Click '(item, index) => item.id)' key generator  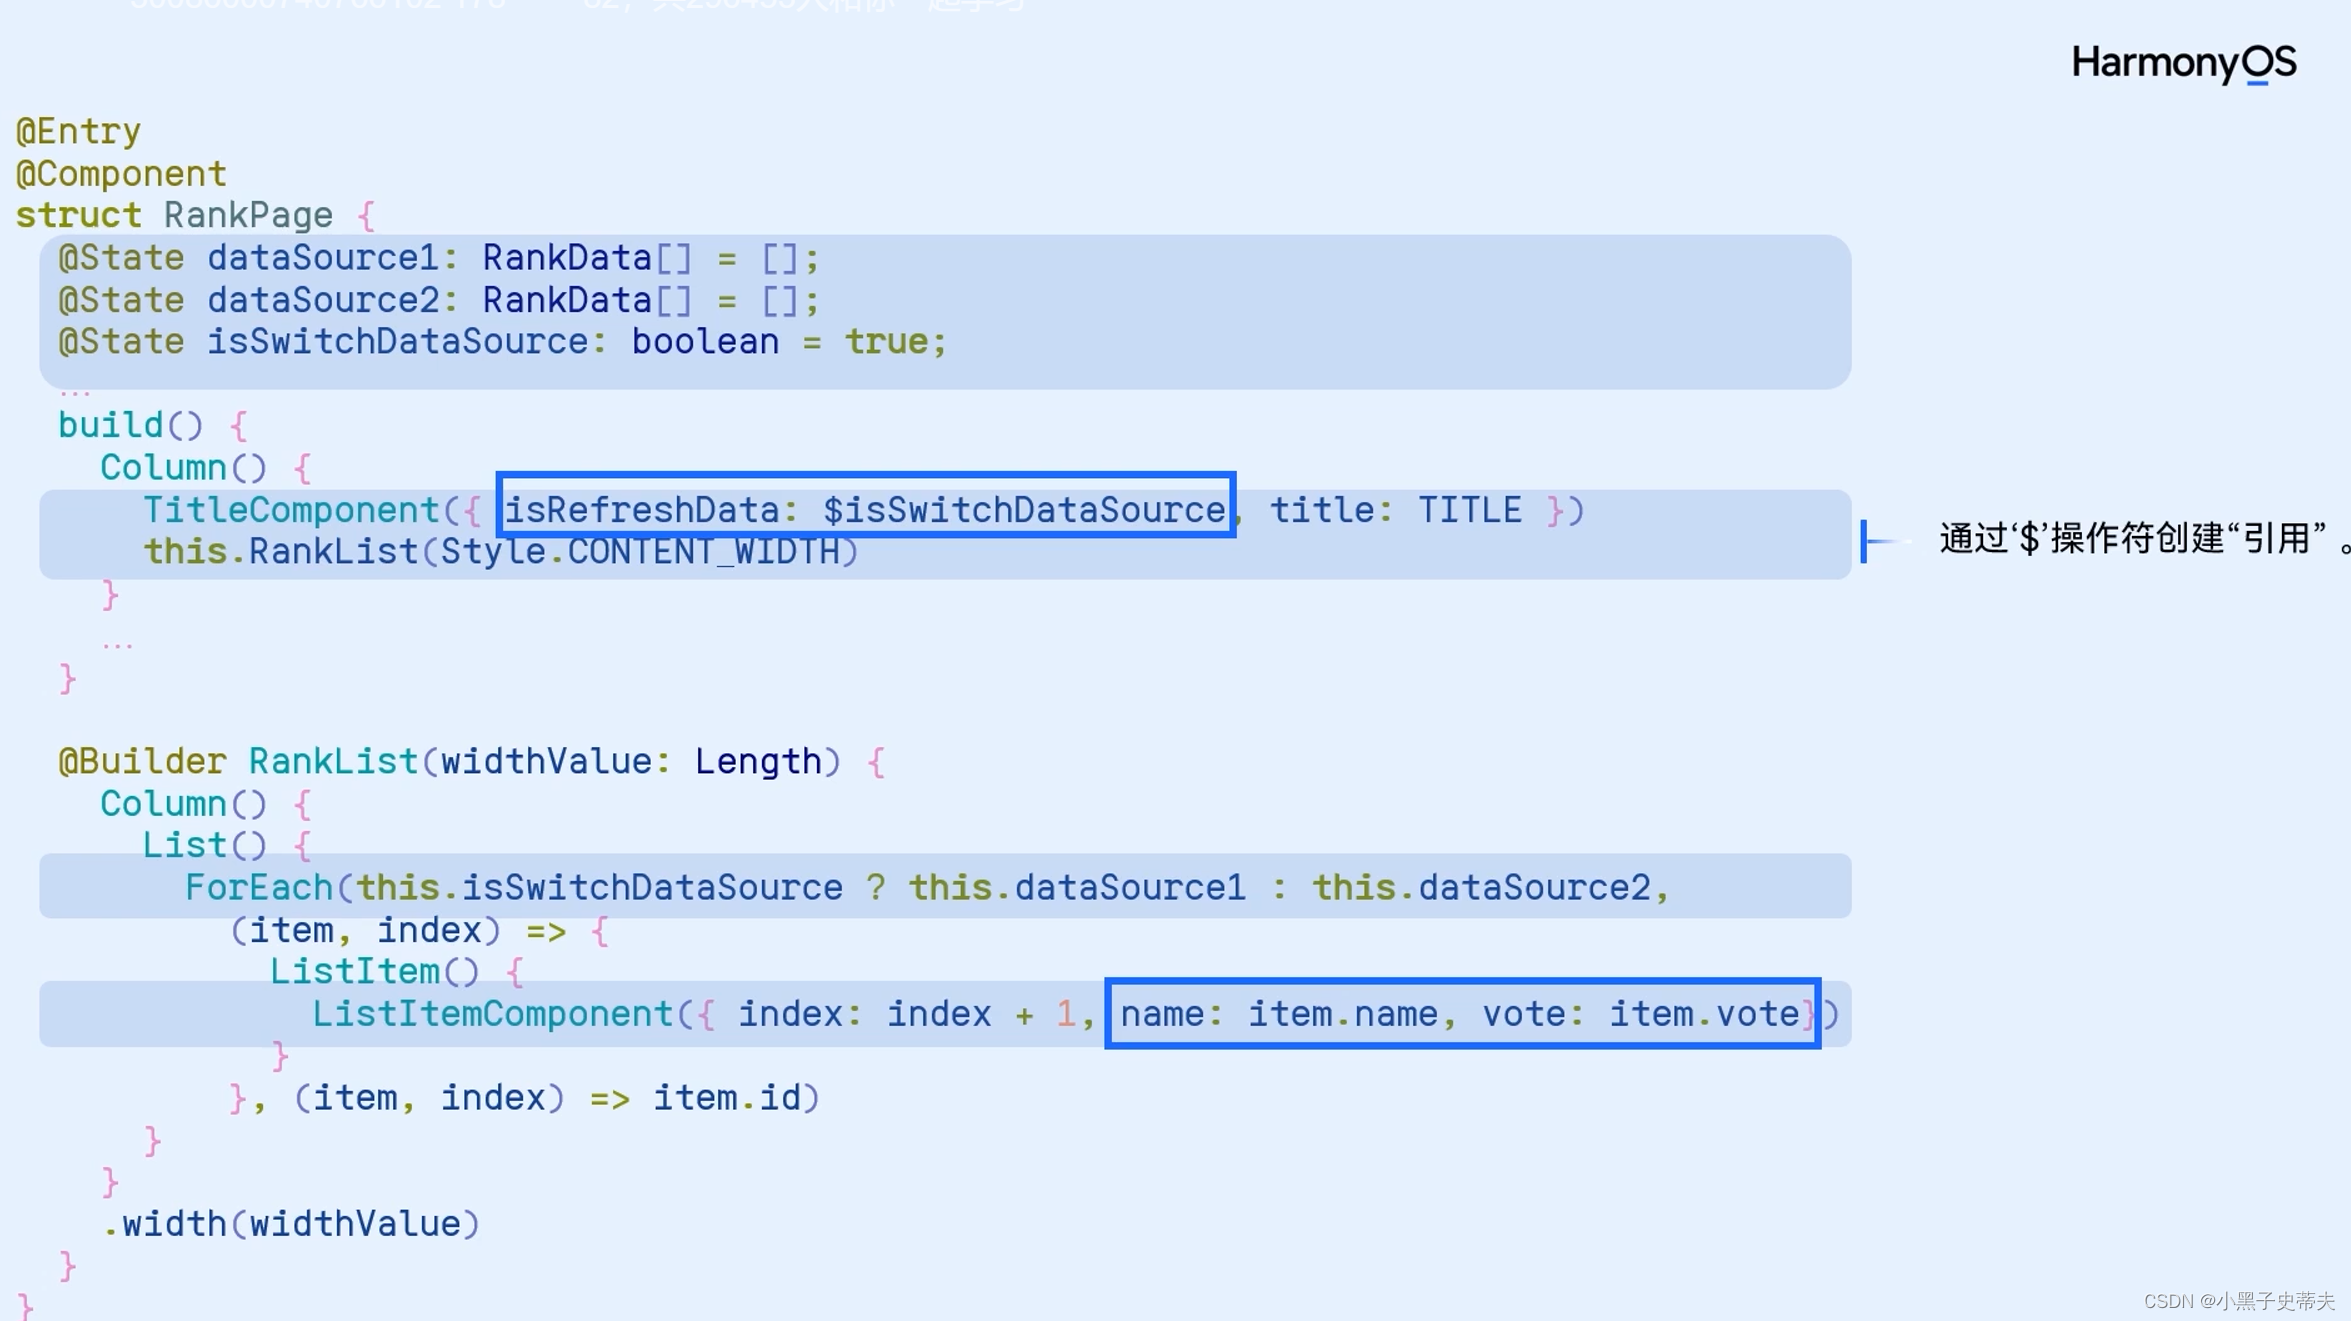point(556,1098)
